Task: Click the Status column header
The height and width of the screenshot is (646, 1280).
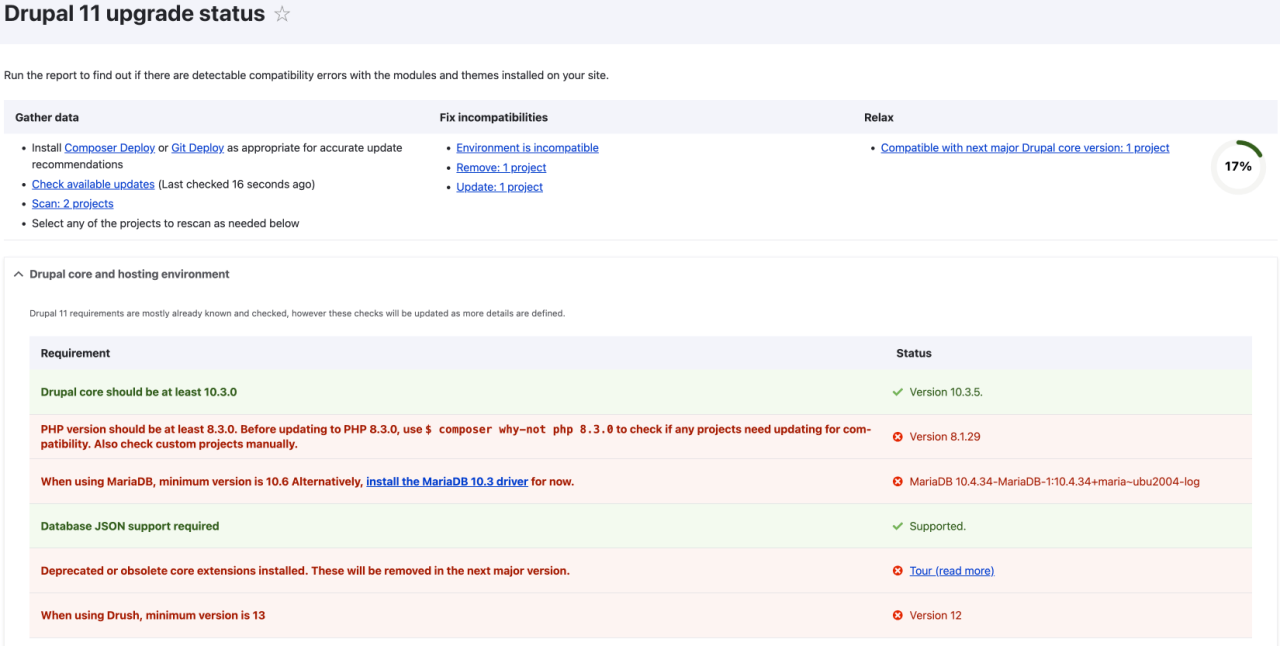Action: tap(913, 353)
